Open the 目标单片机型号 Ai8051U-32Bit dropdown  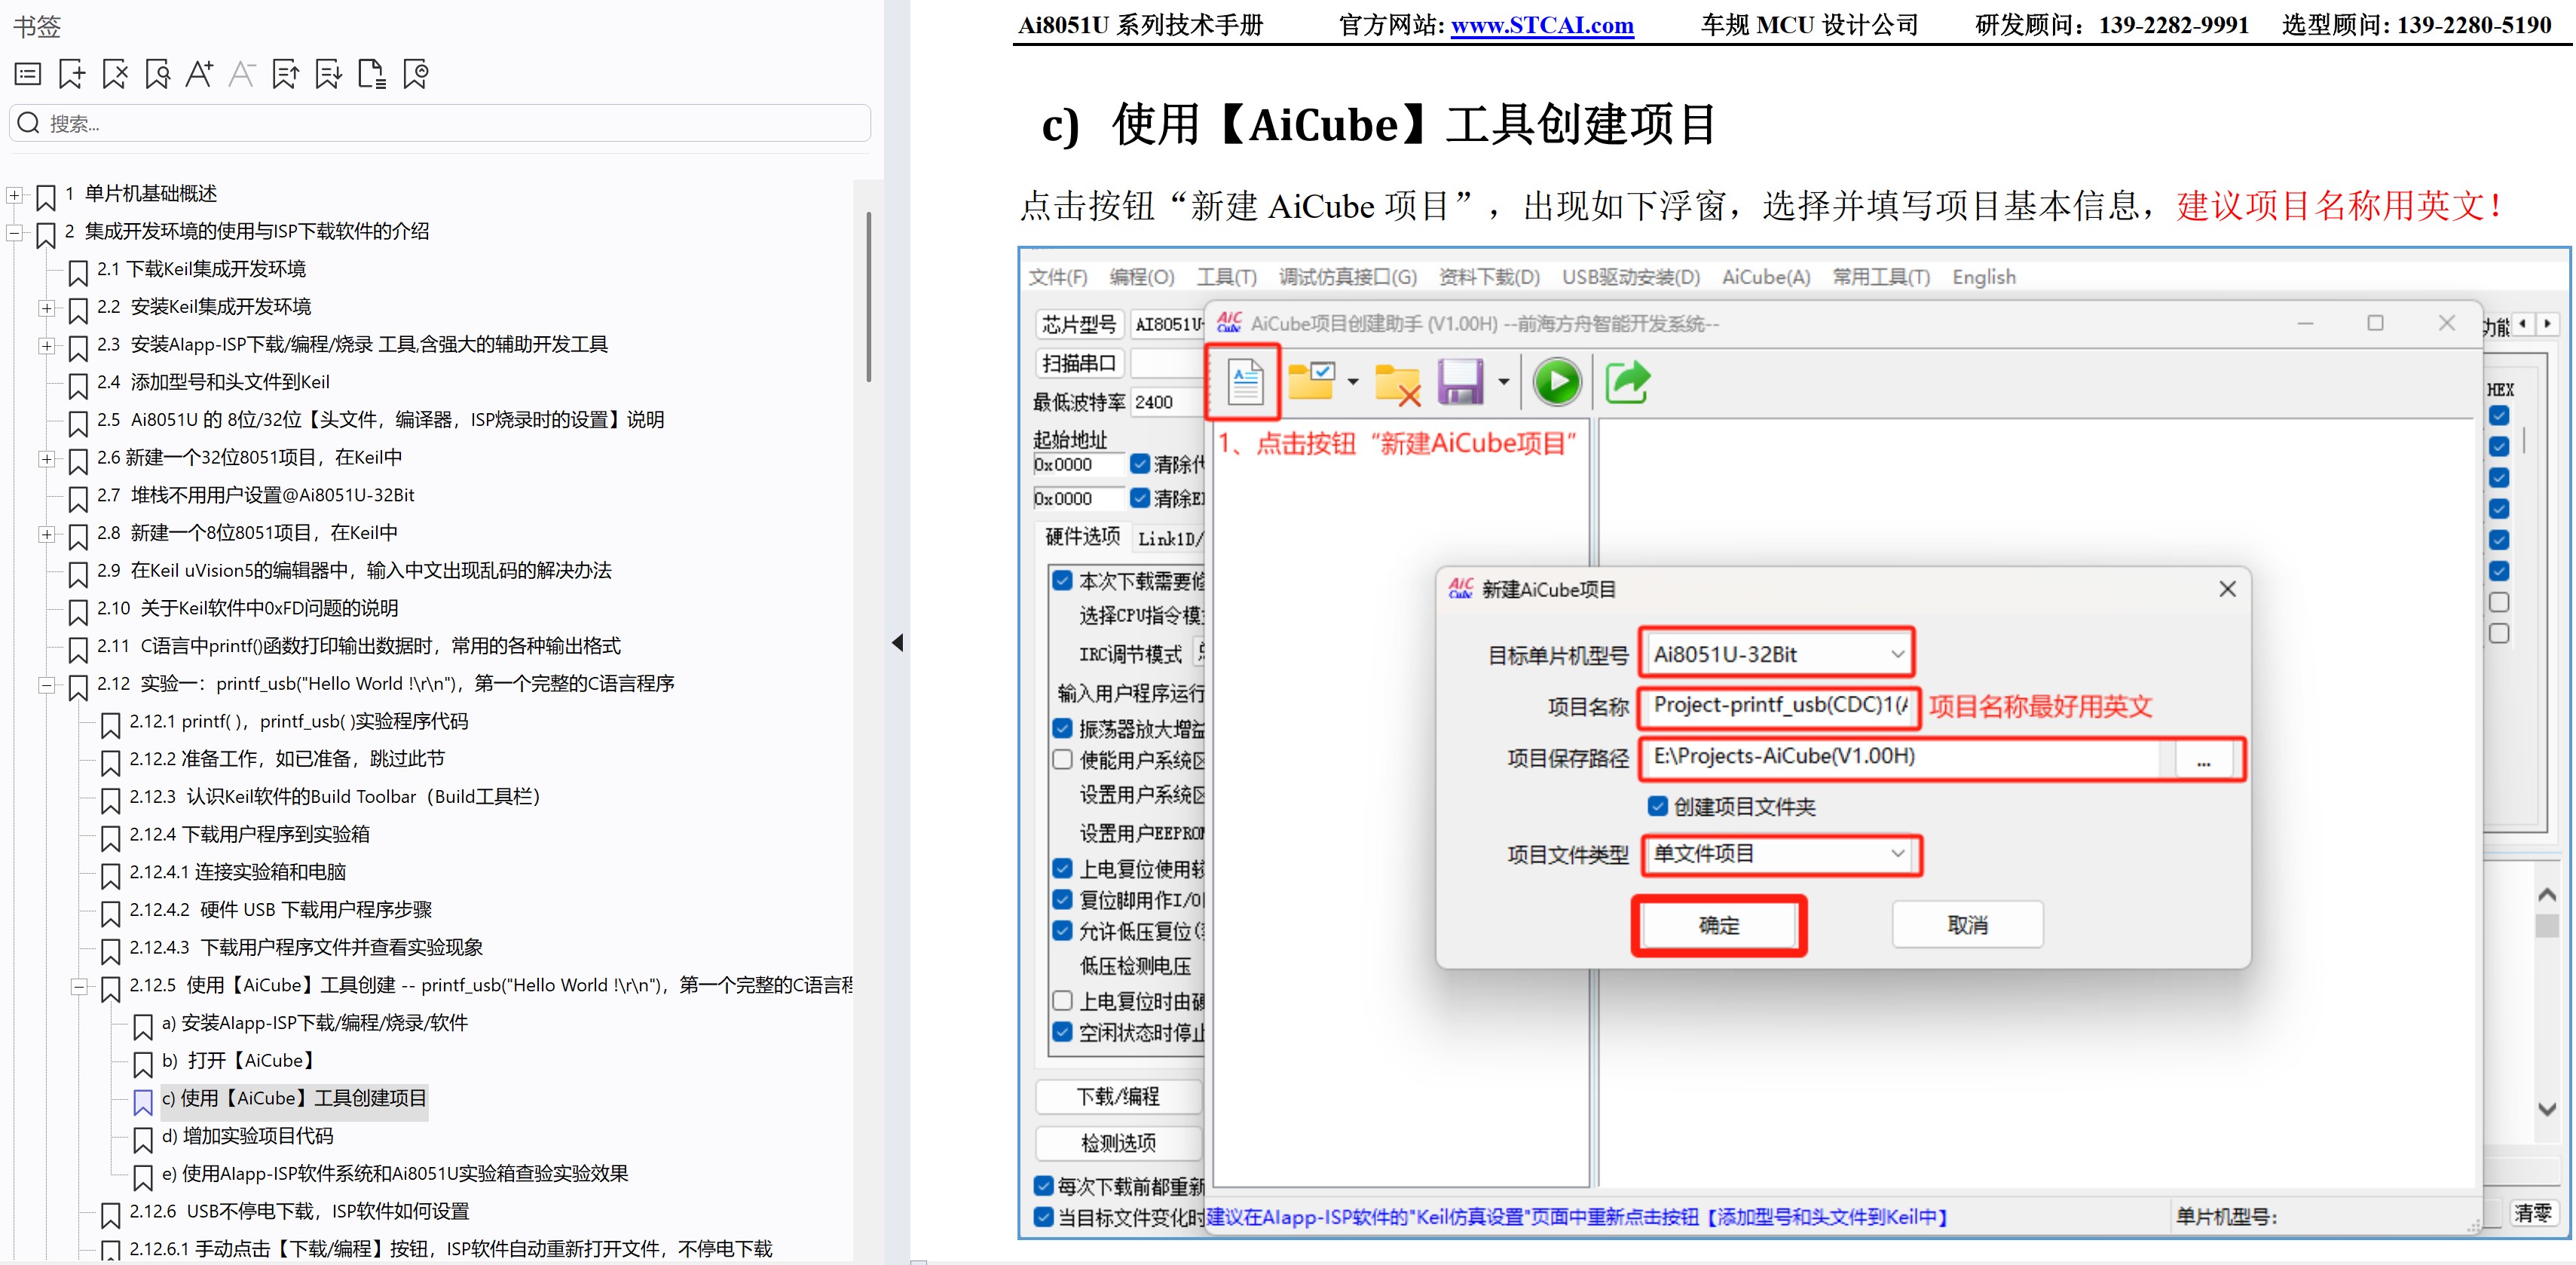[x=1778, y=654]
